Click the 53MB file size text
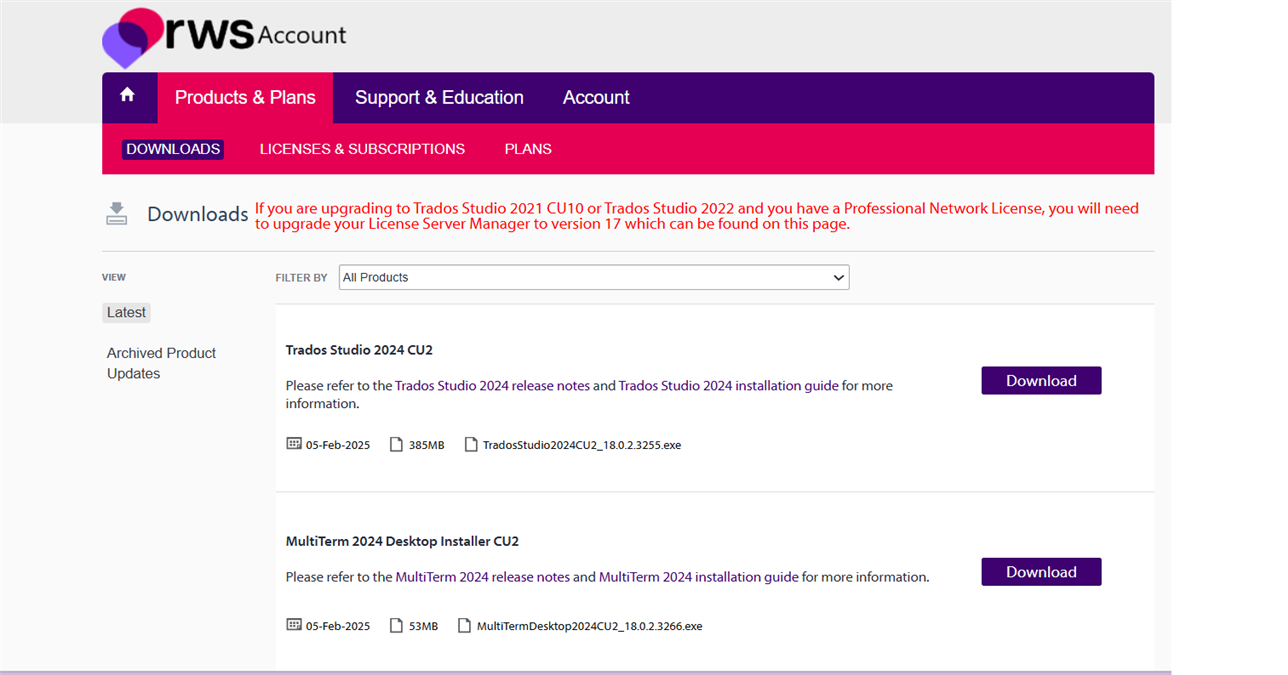Screen dimensions: 1288x675 pos(424,626)
